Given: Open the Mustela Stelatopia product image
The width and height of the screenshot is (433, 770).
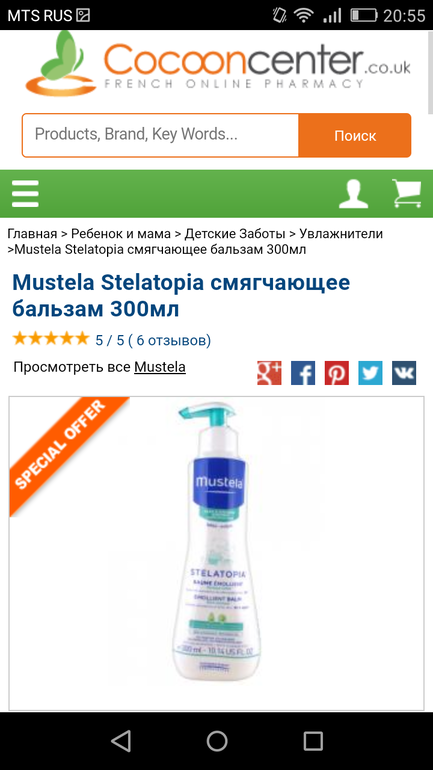Looking at the screenshot, I should click(x=216, y=552).
